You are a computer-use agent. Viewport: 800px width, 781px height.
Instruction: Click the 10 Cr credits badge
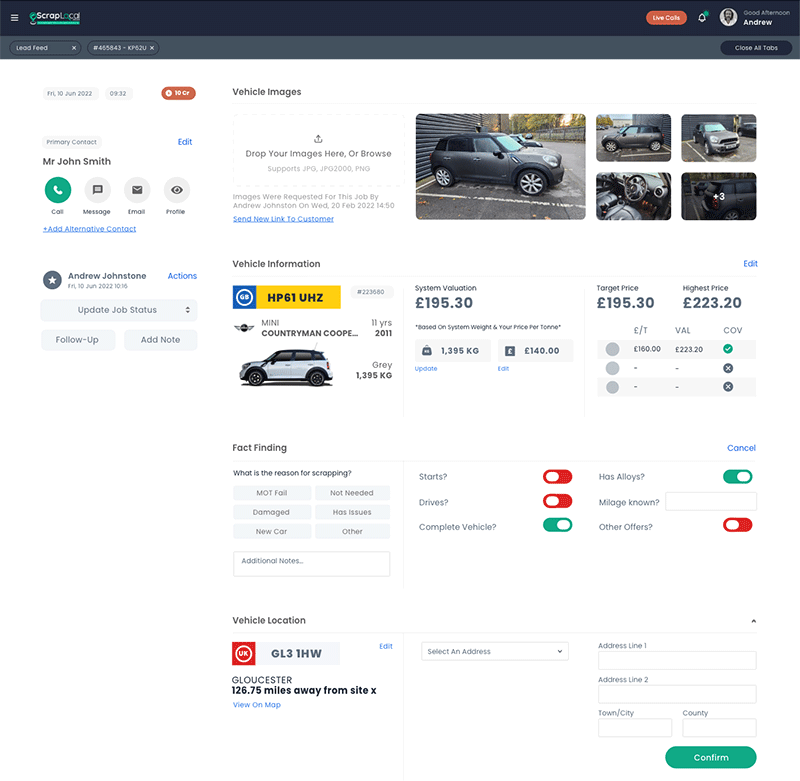178,93
